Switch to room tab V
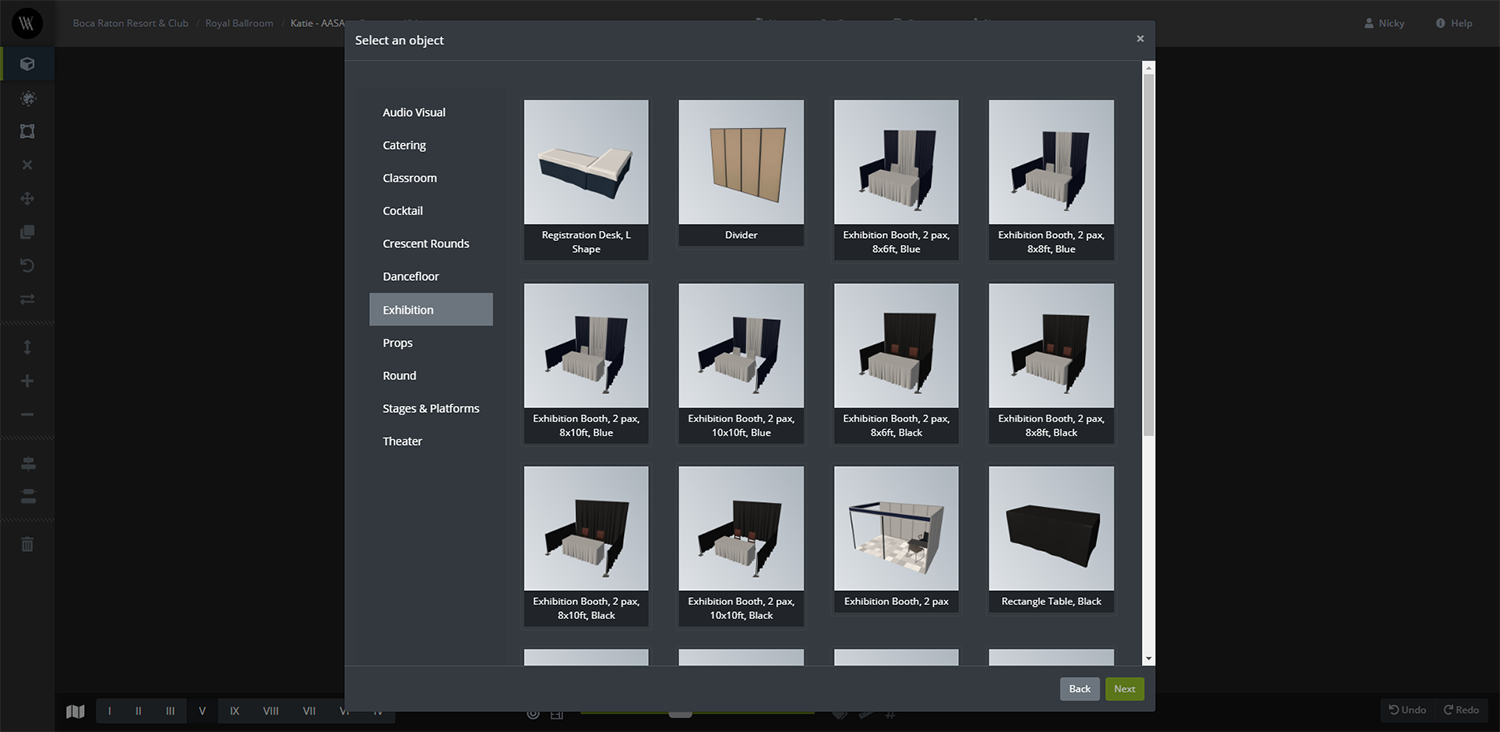1500x732 pixels. coord(202,711)
